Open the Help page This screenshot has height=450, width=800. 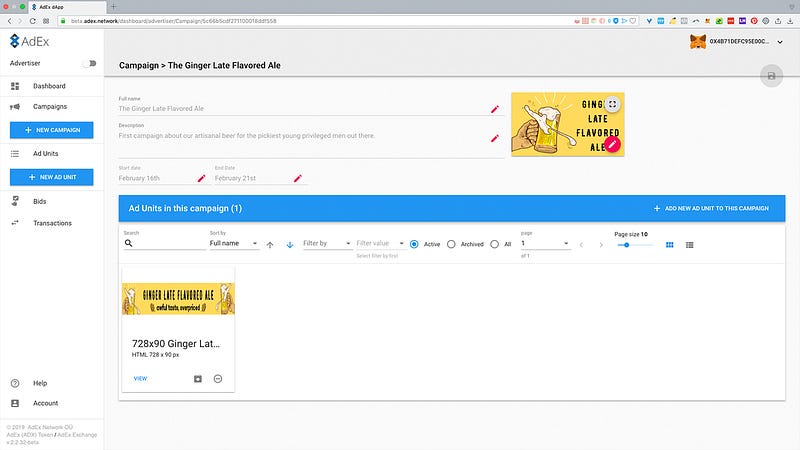[x=40, y=383]
